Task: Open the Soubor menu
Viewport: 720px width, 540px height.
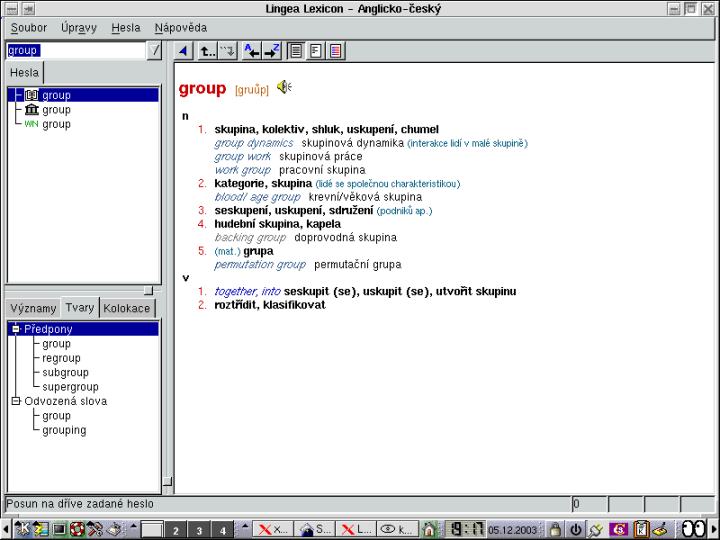Action: click(29, 28)
